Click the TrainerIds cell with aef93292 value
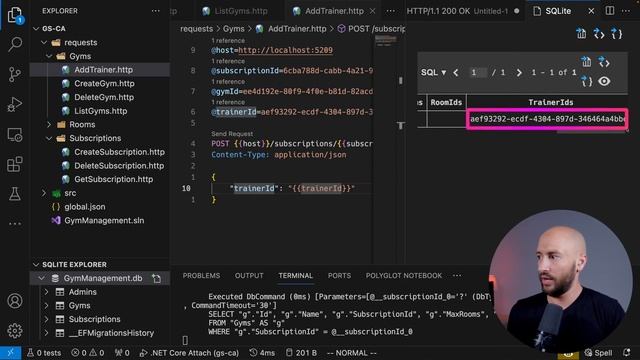The width and height of the screenshot is (640, 360). [x=547, y=119]
